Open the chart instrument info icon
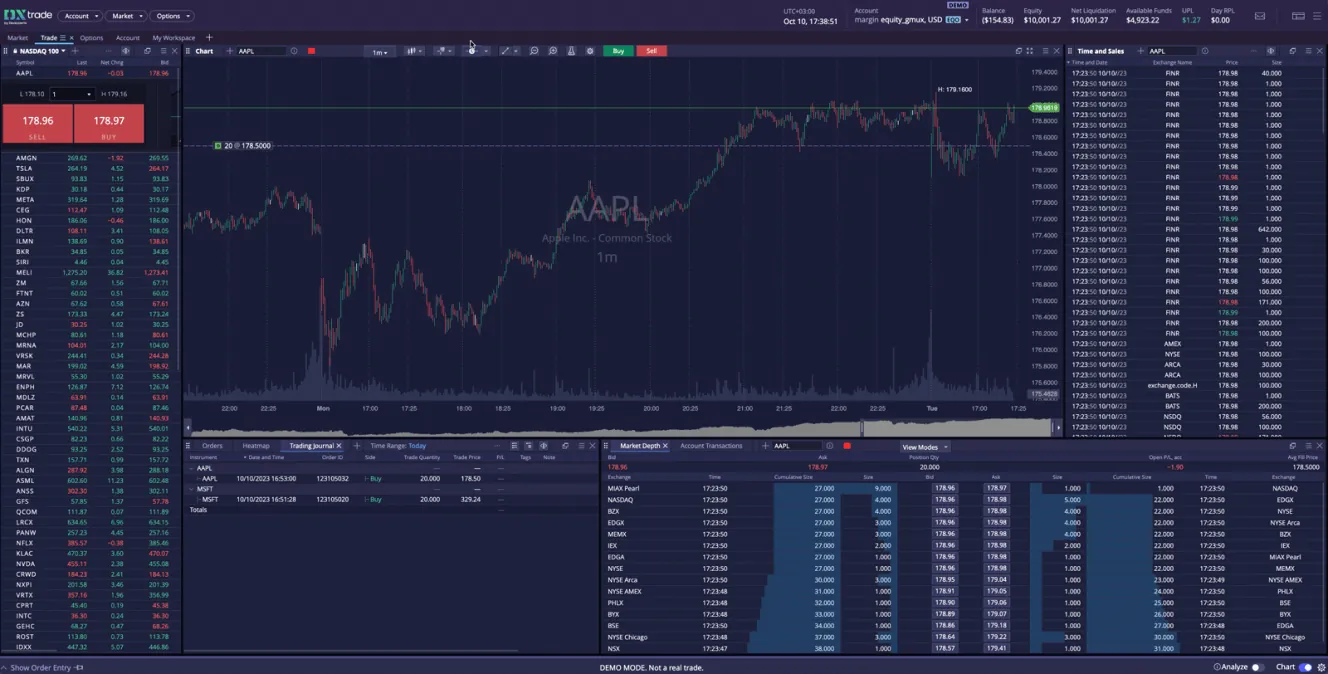The height and width of the screenshot is (674, 1328). 294,51
